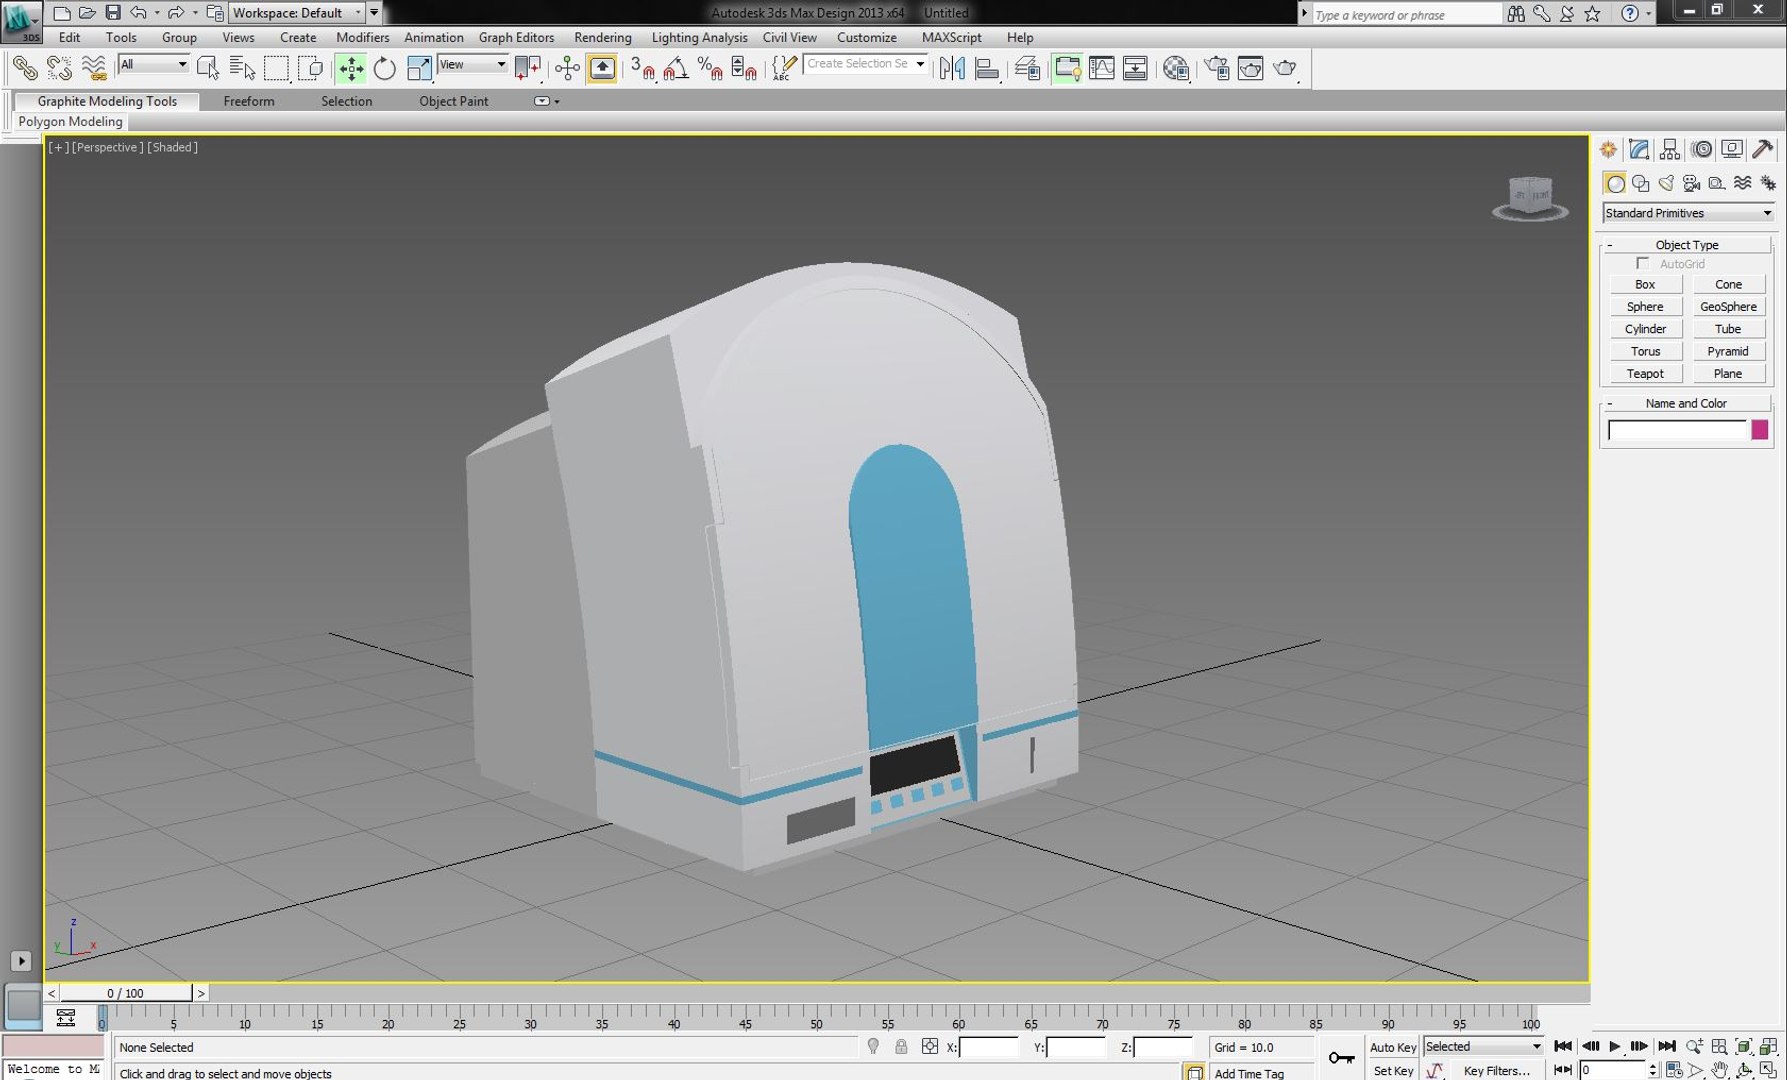Click the ViewCube in the viewport
Image resolution: width=1787 pixels, height=1080 pixels.
1530,196
